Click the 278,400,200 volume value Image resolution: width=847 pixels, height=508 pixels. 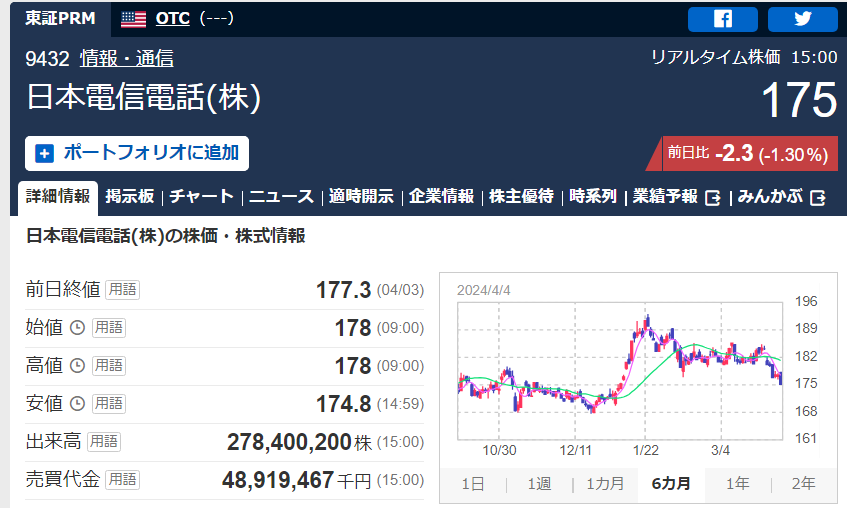(289, 442)
